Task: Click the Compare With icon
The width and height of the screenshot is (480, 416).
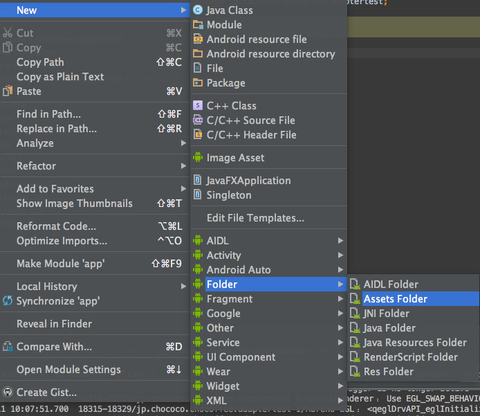Action: (x=7, y=347)
